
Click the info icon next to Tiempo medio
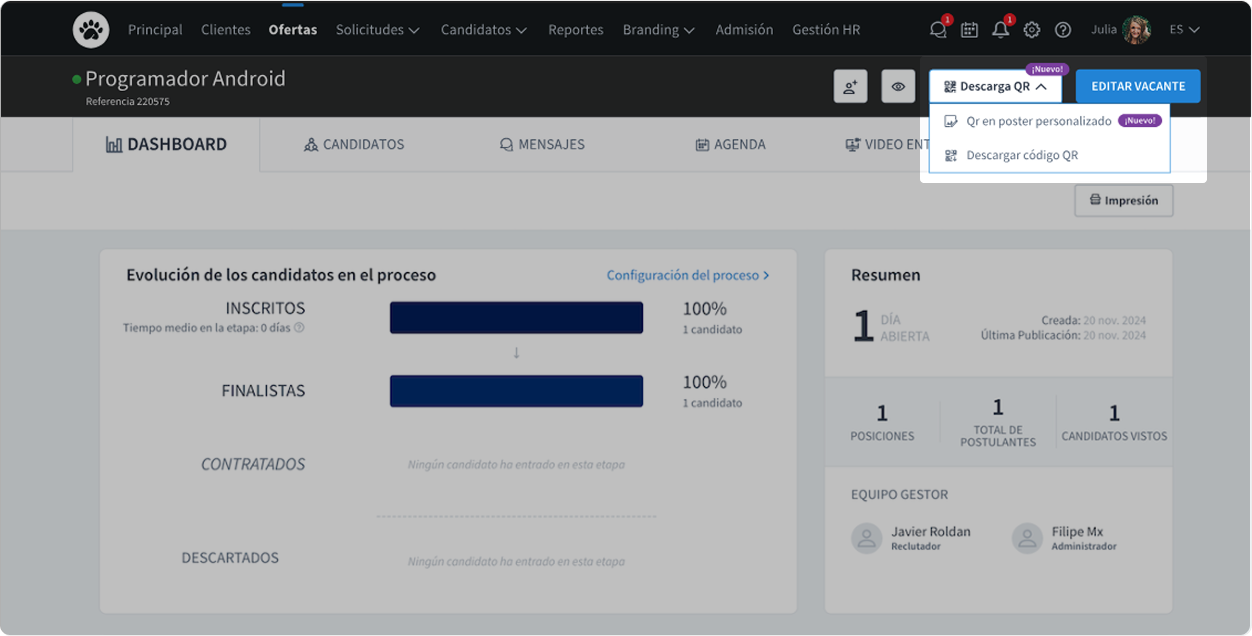(299, 328)
